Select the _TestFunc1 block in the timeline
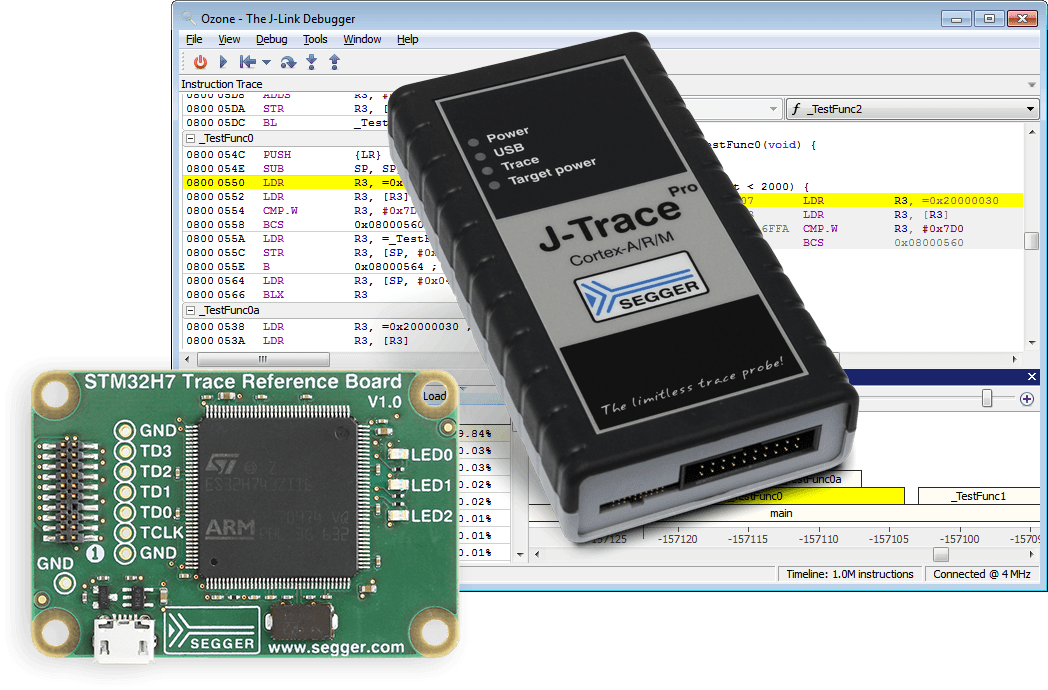 click(978, 496)
